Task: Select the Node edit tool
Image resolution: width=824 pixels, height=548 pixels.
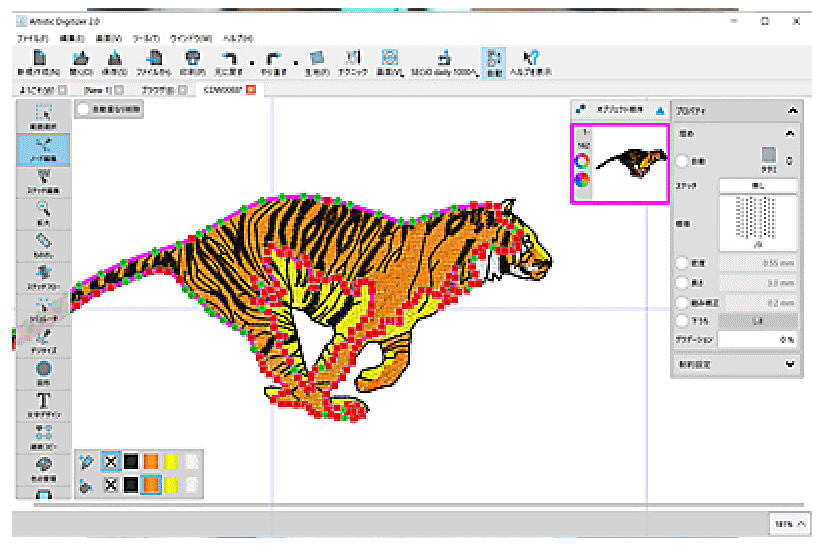Action: coord(44,149)
